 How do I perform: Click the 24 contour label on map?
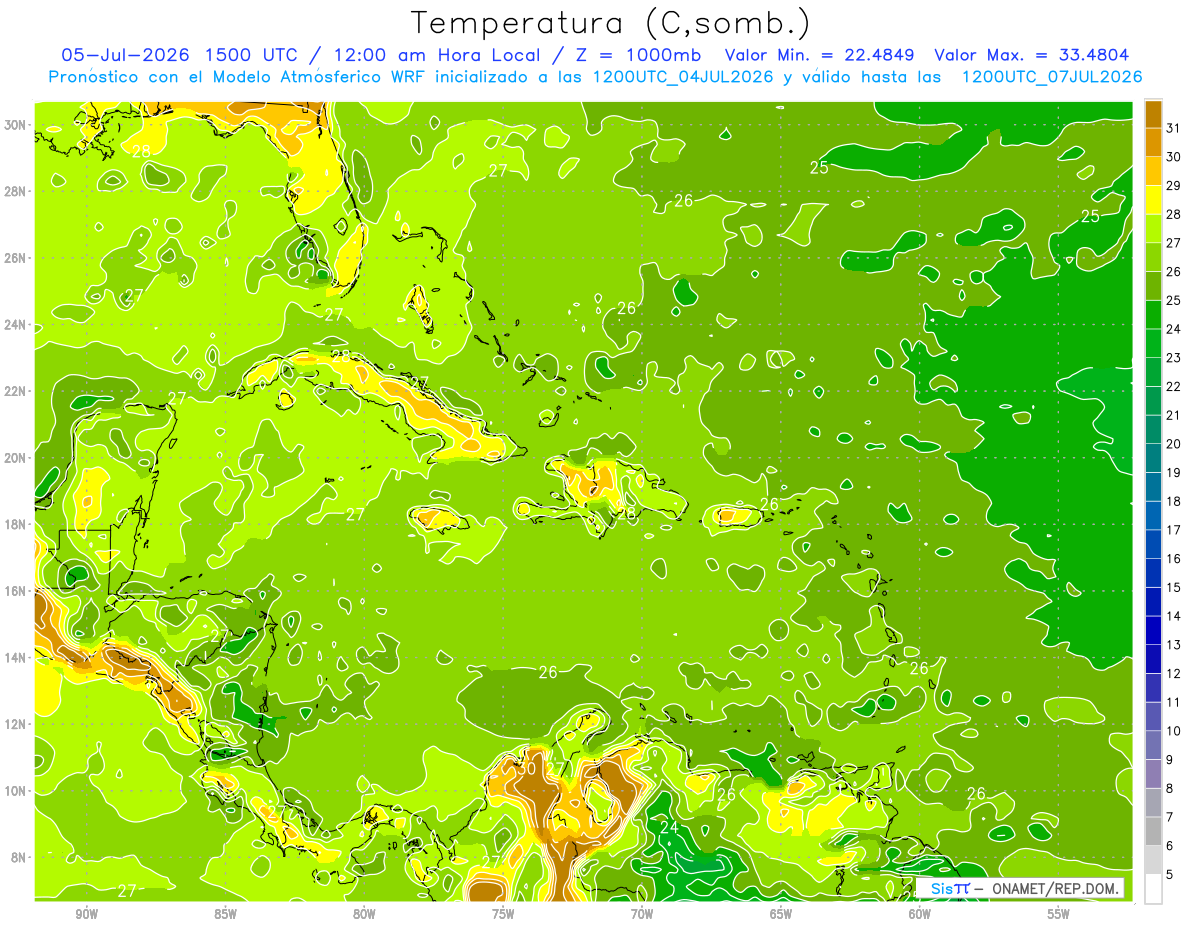[x=669, y=827]
